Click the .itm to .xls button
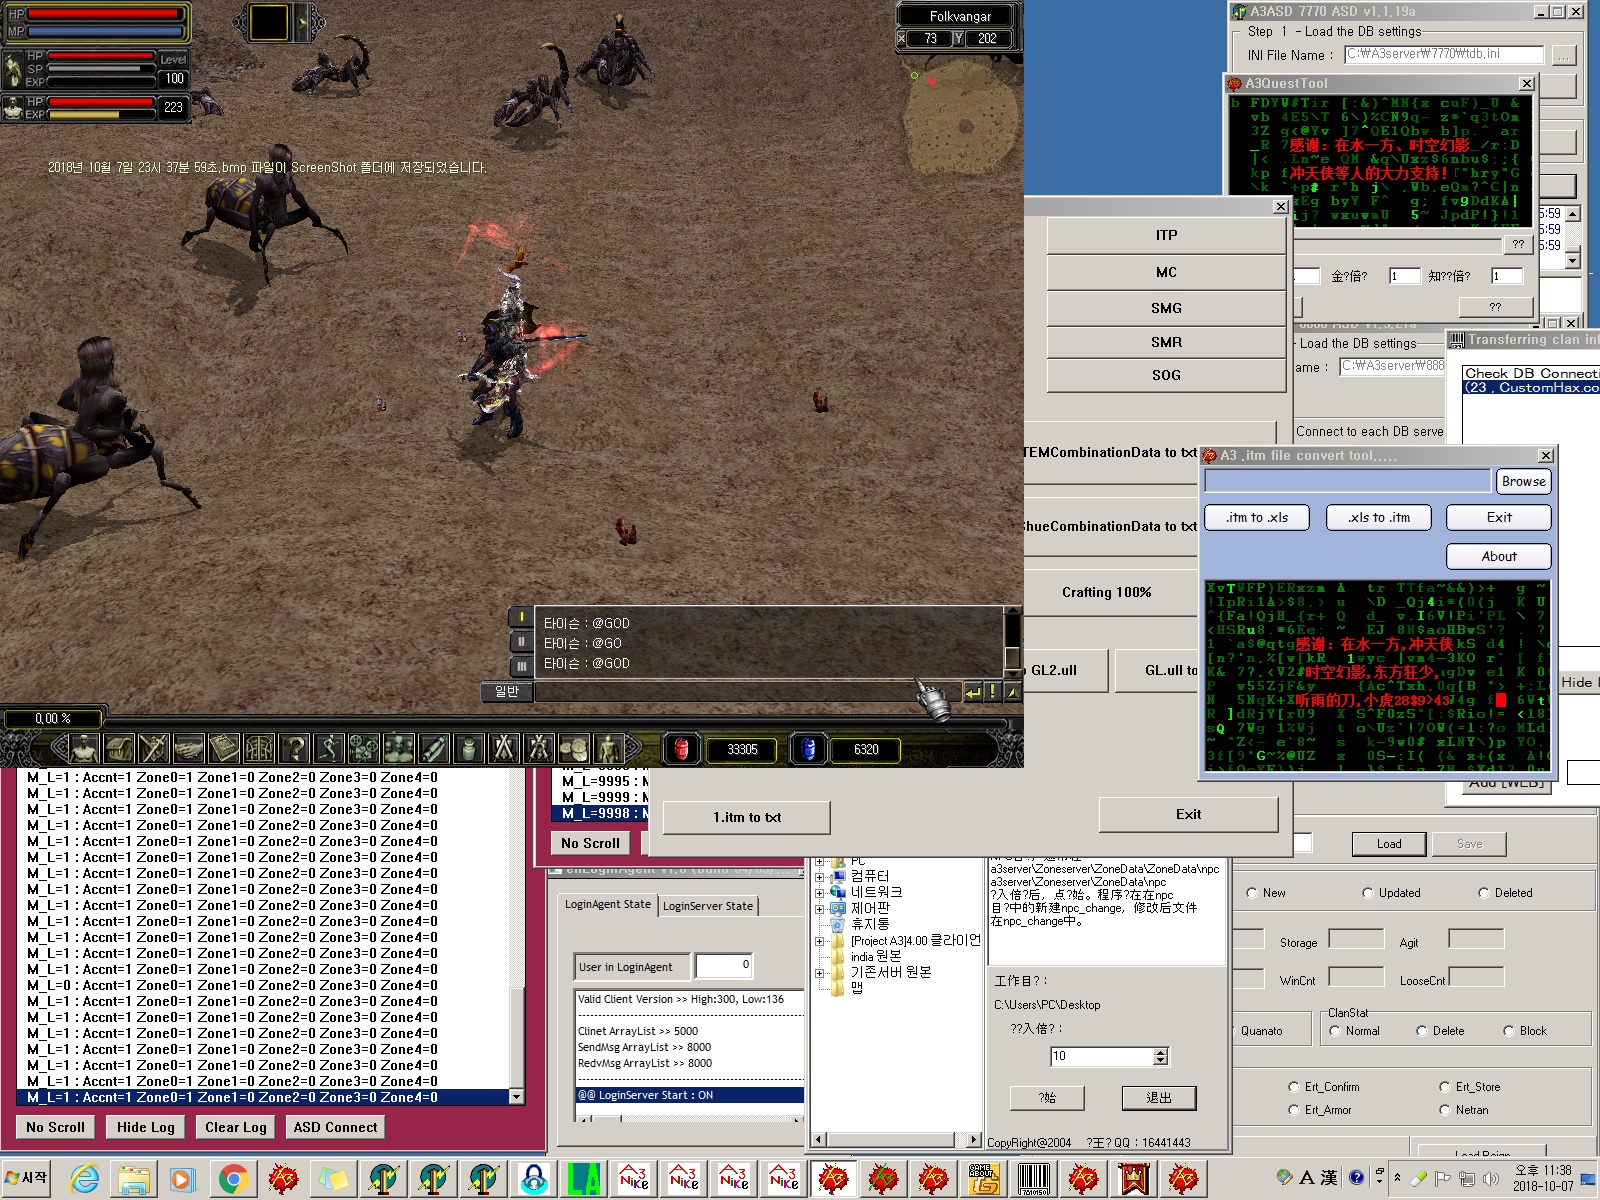The height and width of the screenshot is (1200, 1600). click(x=1257, y=517)
